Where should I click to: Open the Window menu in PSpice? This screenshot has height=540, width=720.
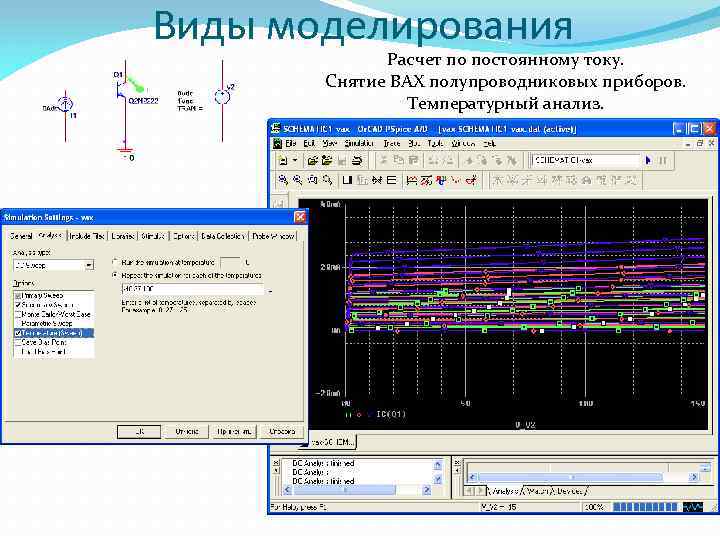tap(463, 144)
